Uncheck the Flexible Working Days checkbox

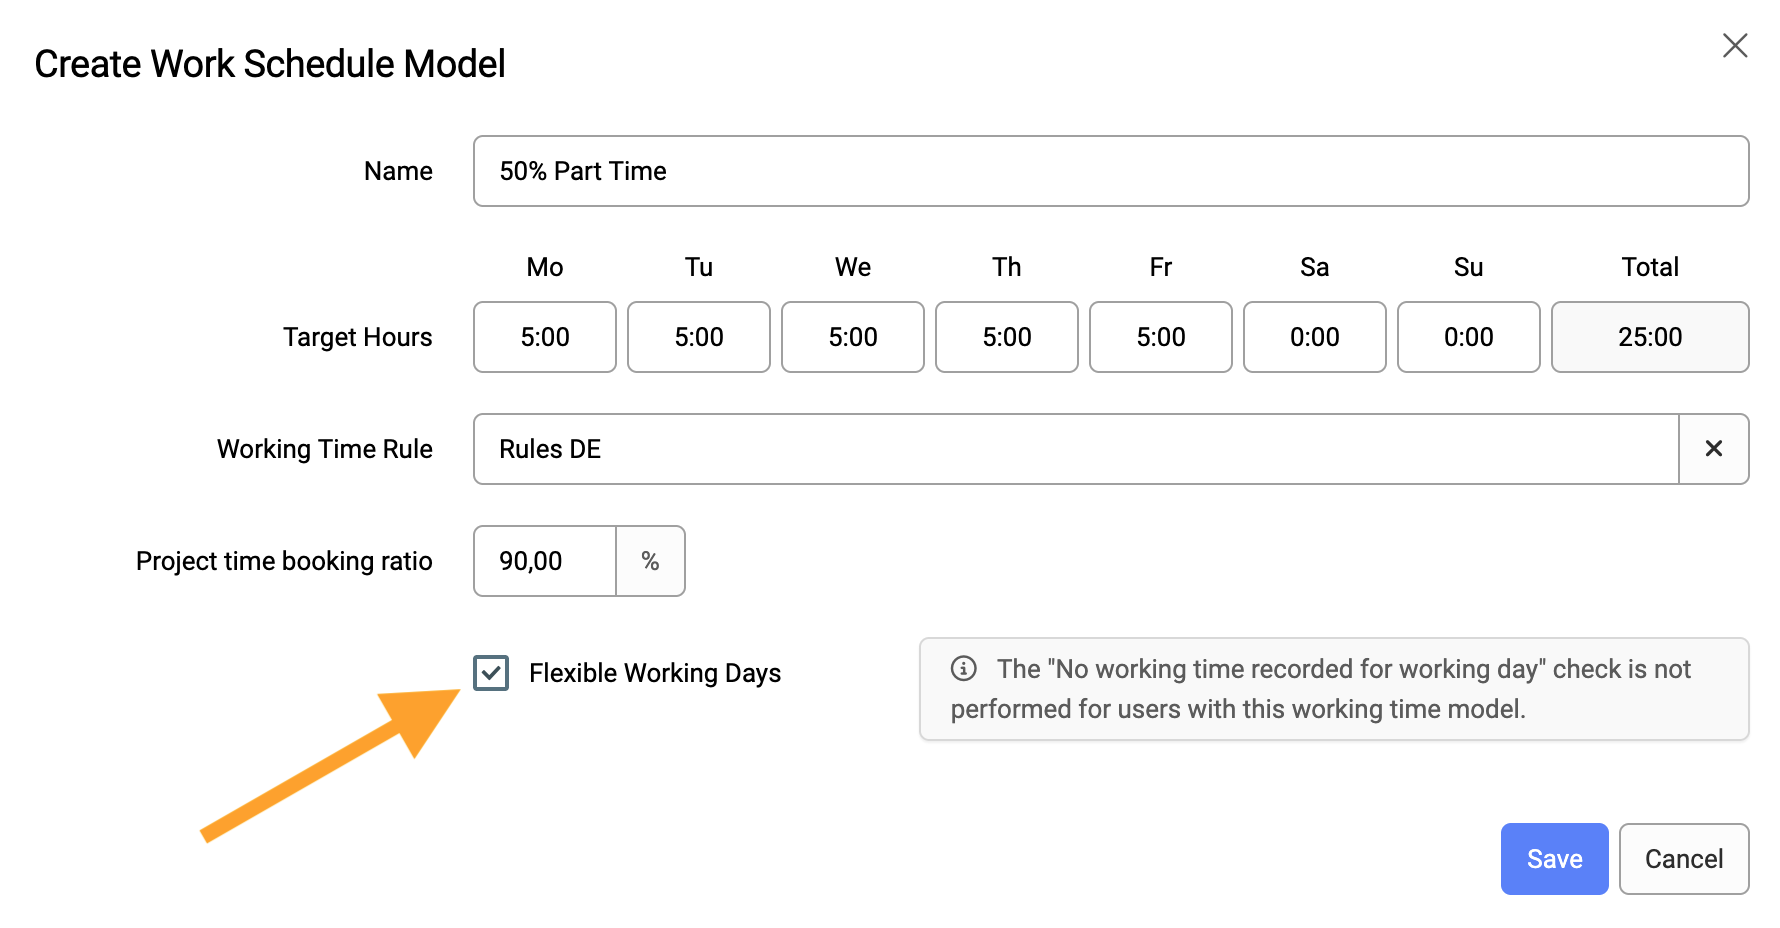coord(491,673)
